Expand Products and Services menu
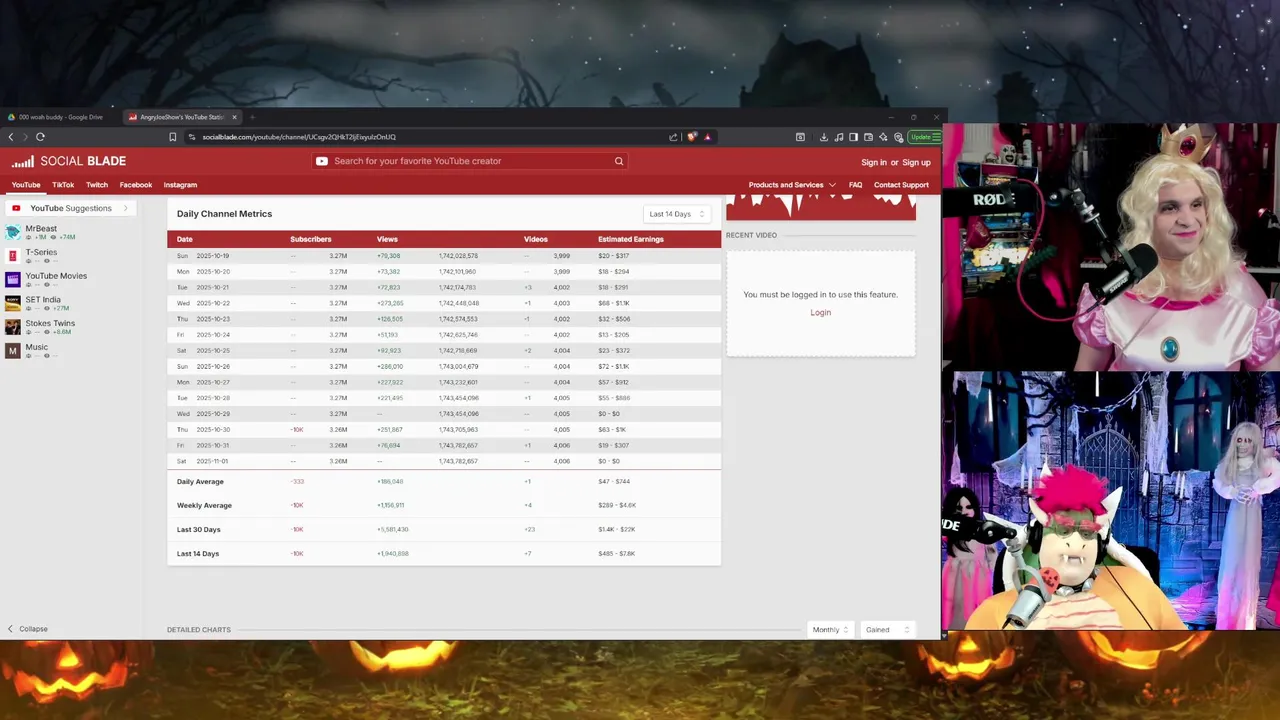The width and height of the screenshot is (1280, 720). [x=792, y=185]
